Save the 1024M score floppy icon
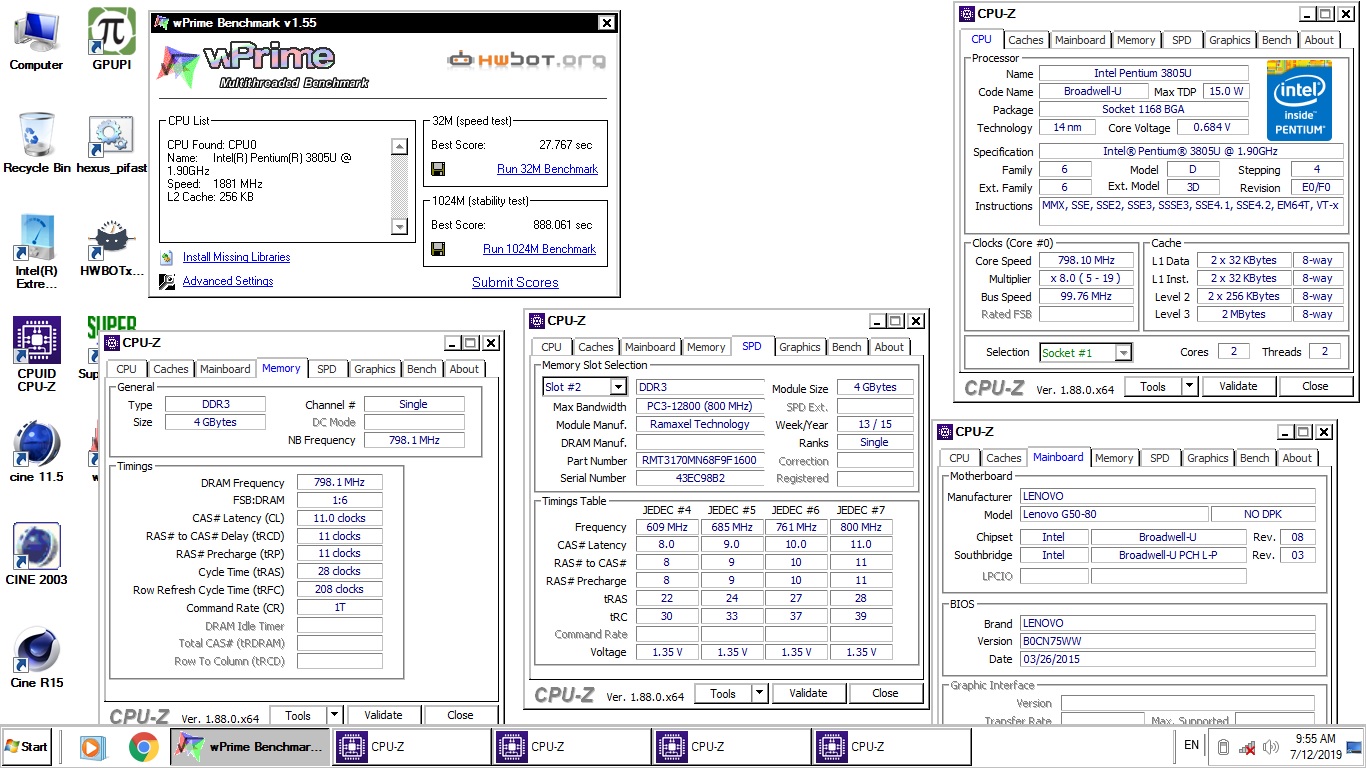Image resolution: width=1366 pixels, height=768 pixels. (x=438, y=249)
